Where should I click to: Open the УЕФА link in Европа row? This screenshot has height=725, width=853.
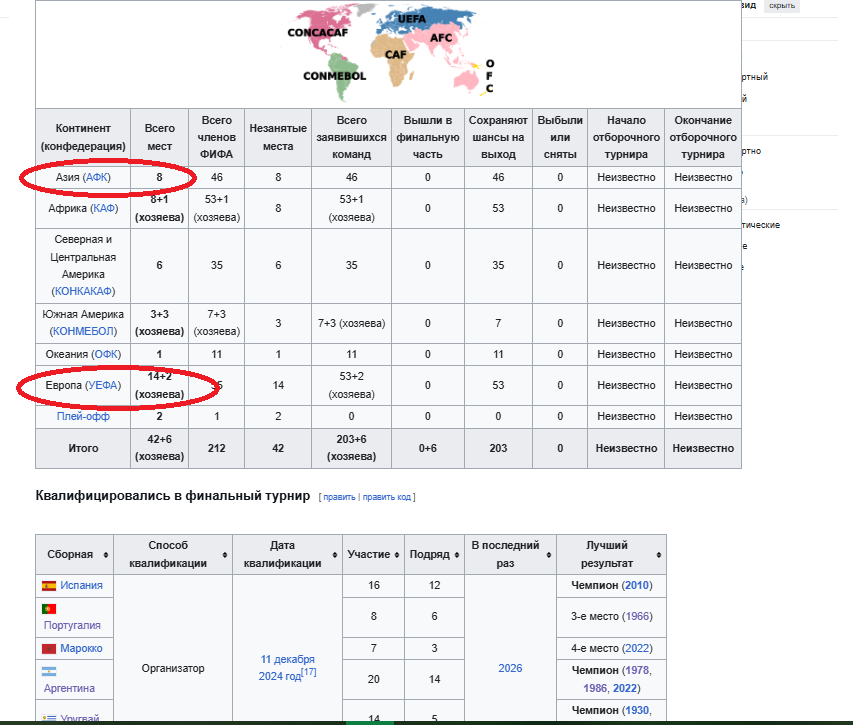(103, 385)
